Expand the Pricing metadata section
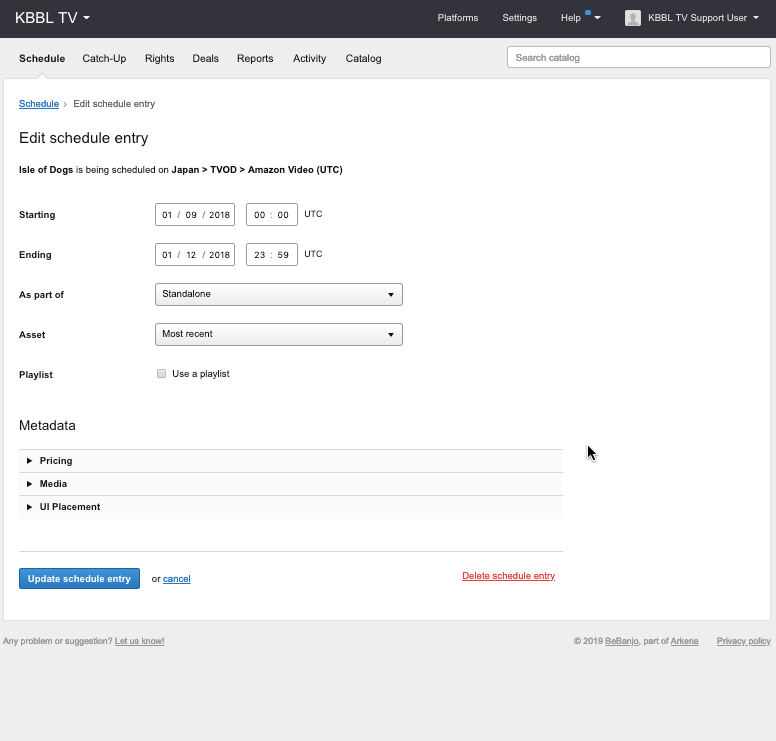The image size is (776, 741). pyautogui.click(x=291, y=461)
